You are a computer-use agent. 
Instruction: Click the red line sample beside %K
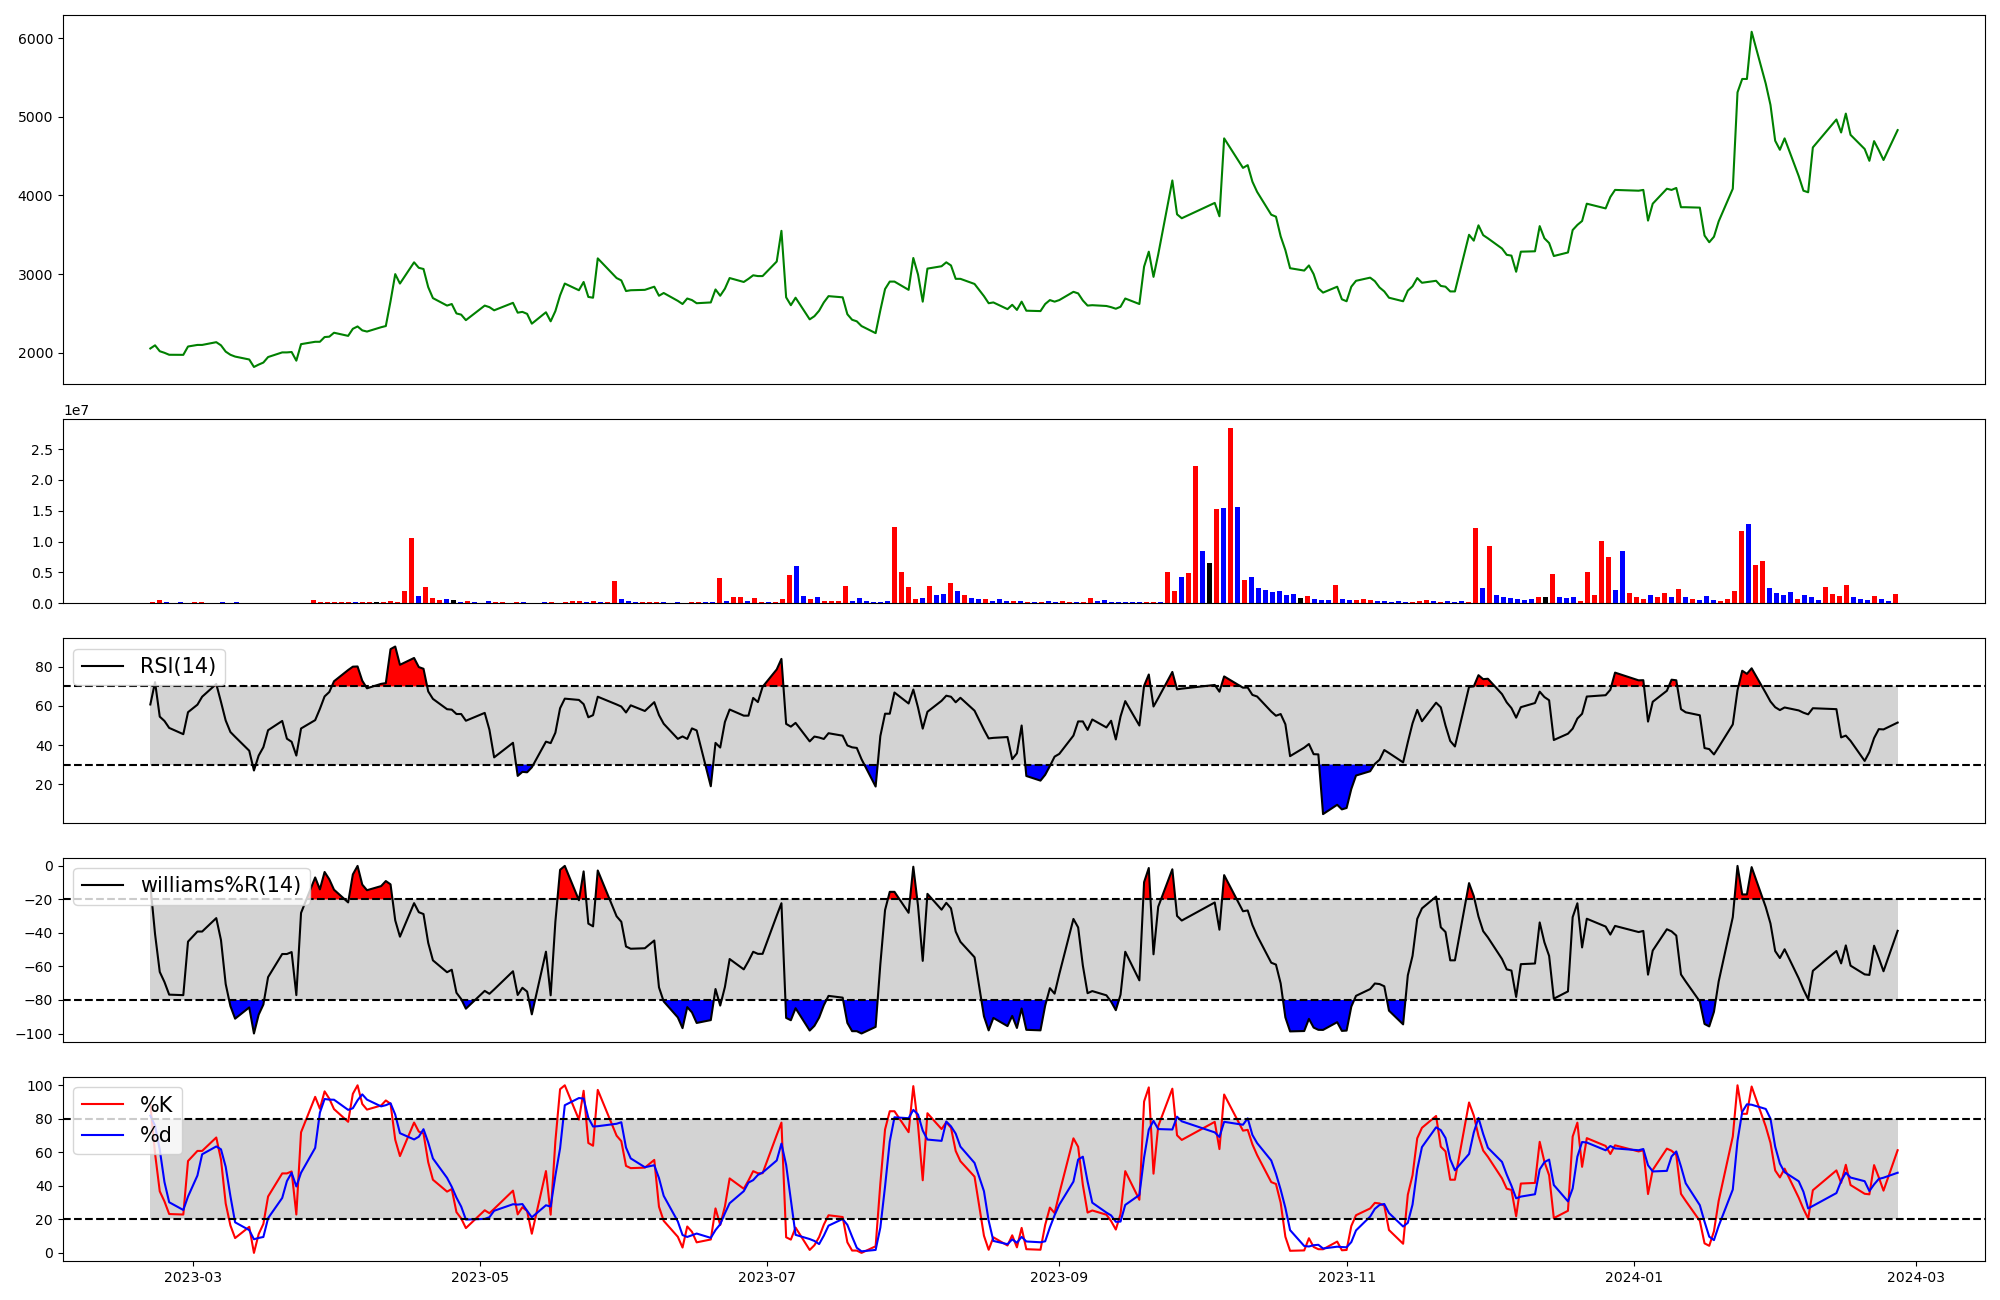click(x=102, y=1105)
